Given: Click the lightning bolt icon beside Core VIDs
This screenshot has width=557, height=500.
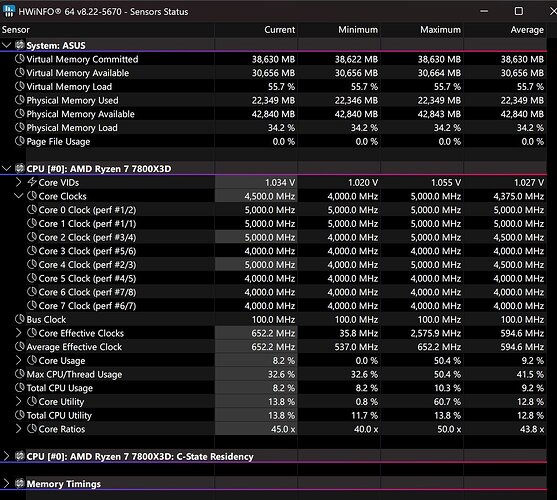Looking at the screenshot, I should click(x=32, y=182).
